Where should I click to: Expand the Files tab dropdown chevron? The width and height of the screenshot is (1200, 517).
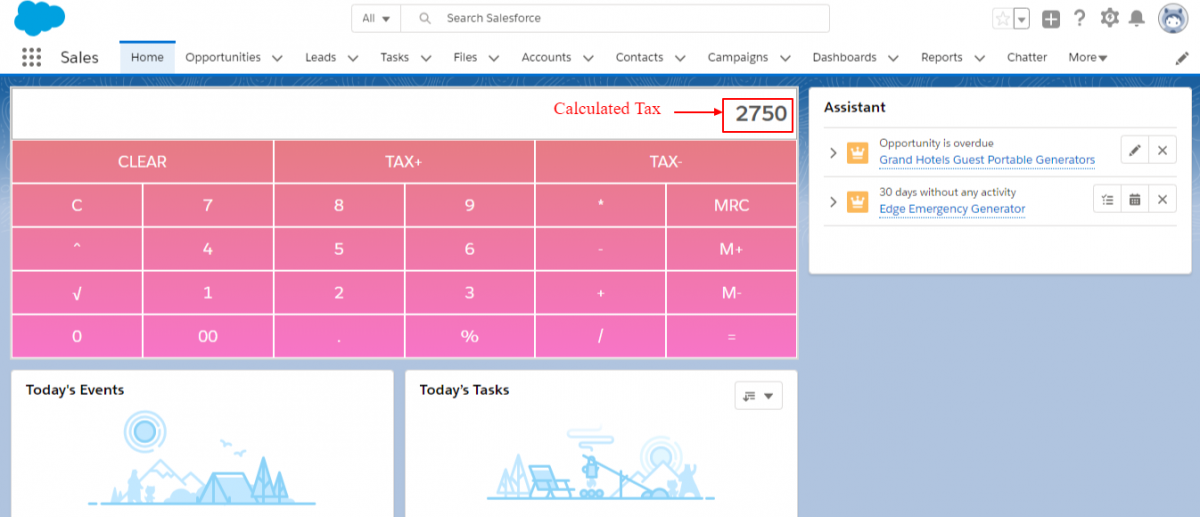tap(493, 58)
